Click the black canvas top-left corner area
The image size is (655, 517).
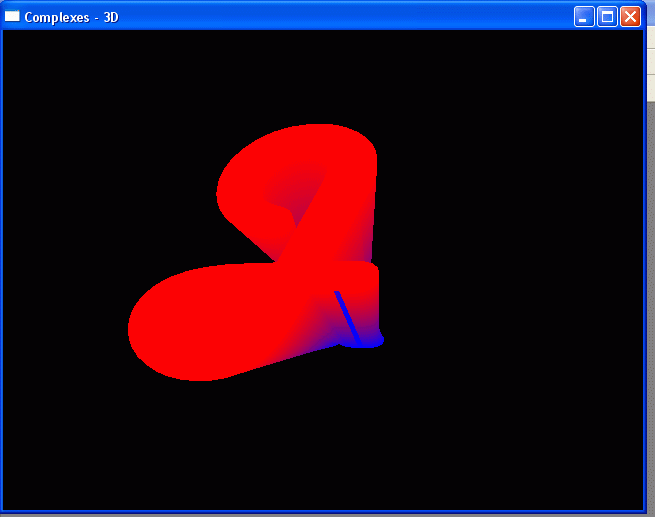pos(40,60)
